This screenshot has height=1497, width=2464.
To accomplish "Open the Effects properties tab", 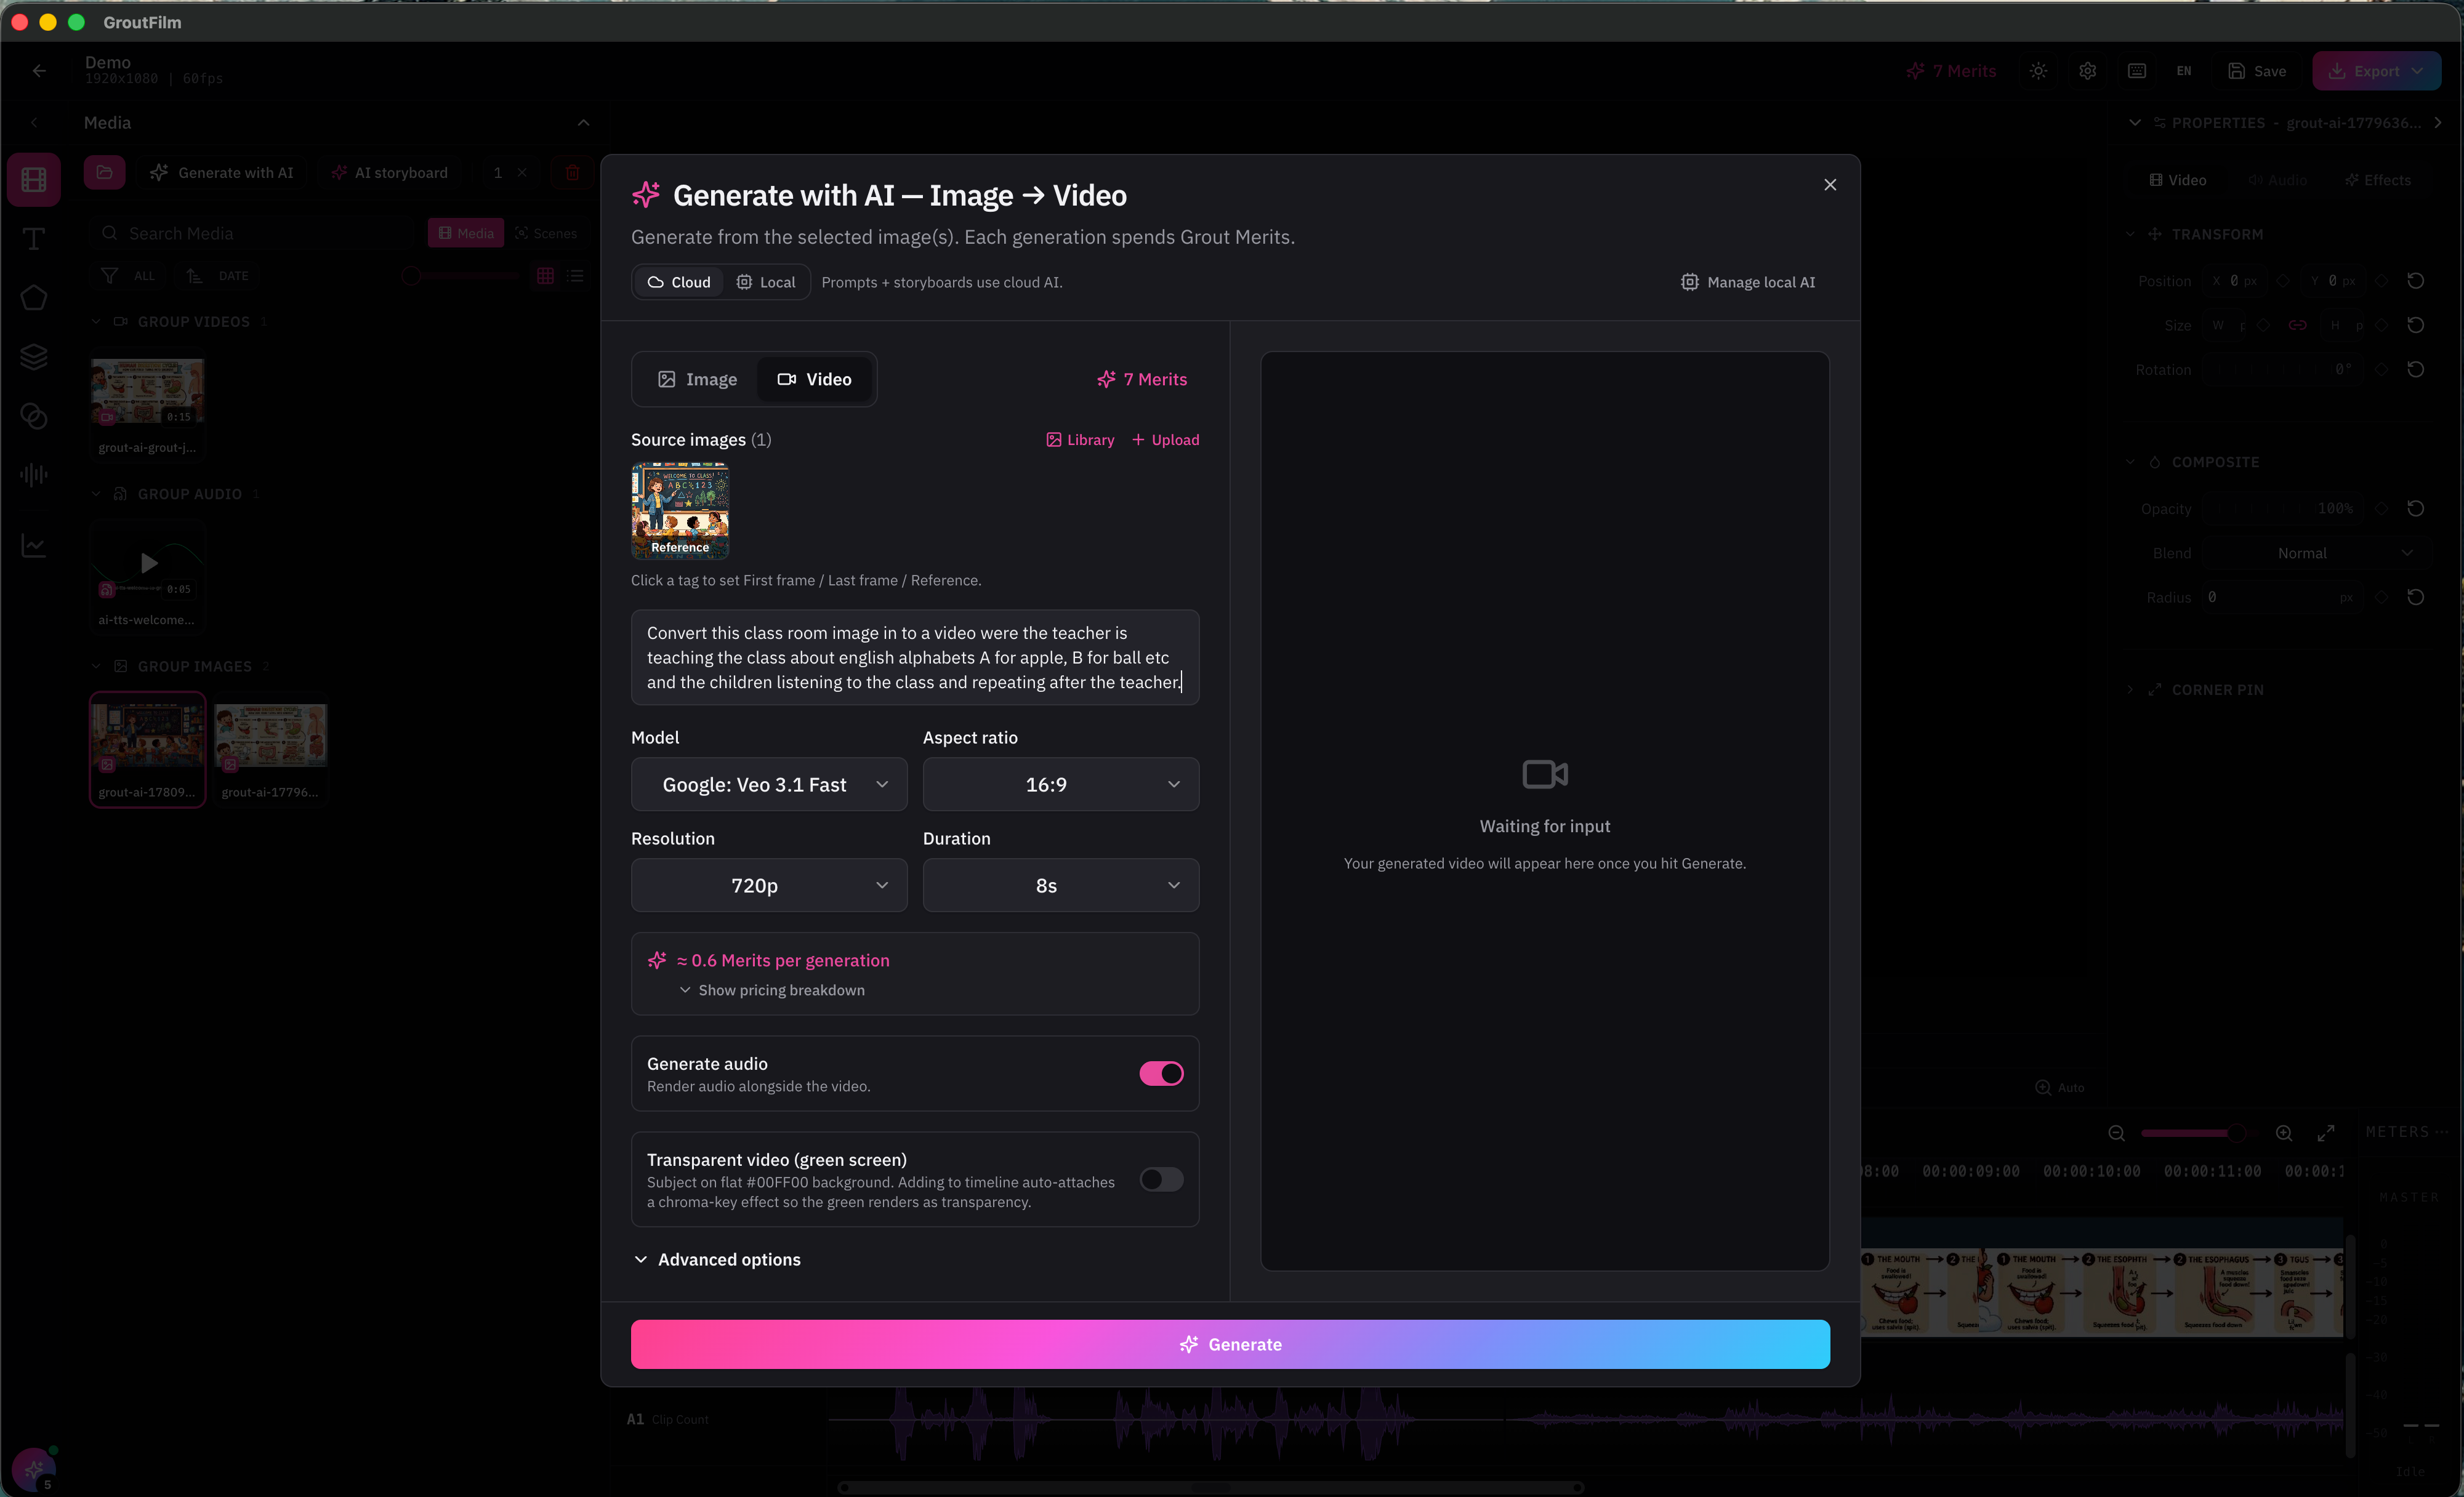I will 2378,180.
